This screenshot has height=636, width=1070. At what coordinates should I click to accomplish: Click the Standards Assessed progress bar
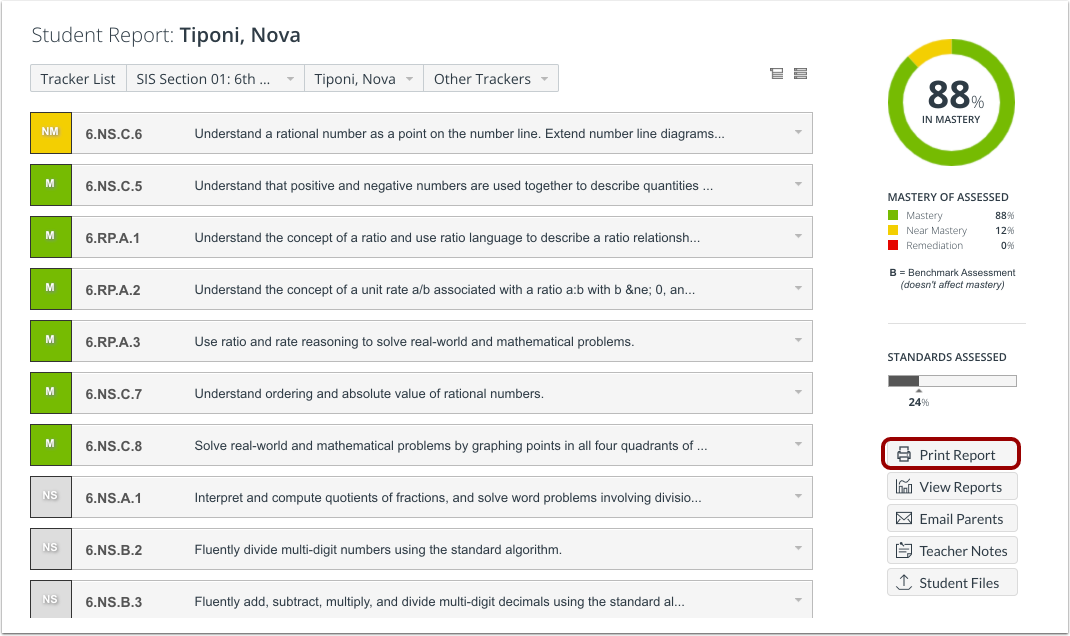click(951, 380)
